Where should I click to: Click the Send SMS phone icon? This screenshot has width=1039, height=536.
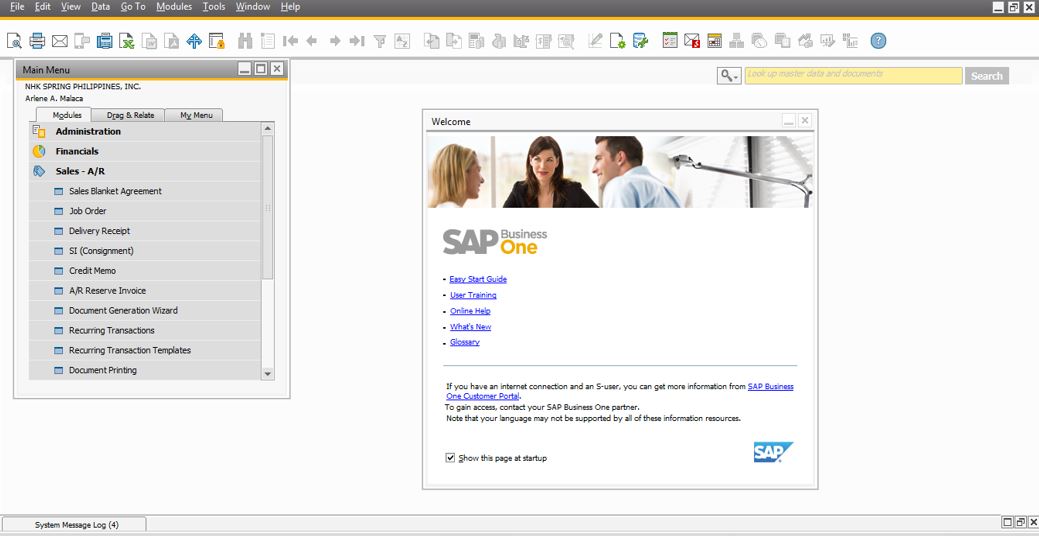click(82, 41)
